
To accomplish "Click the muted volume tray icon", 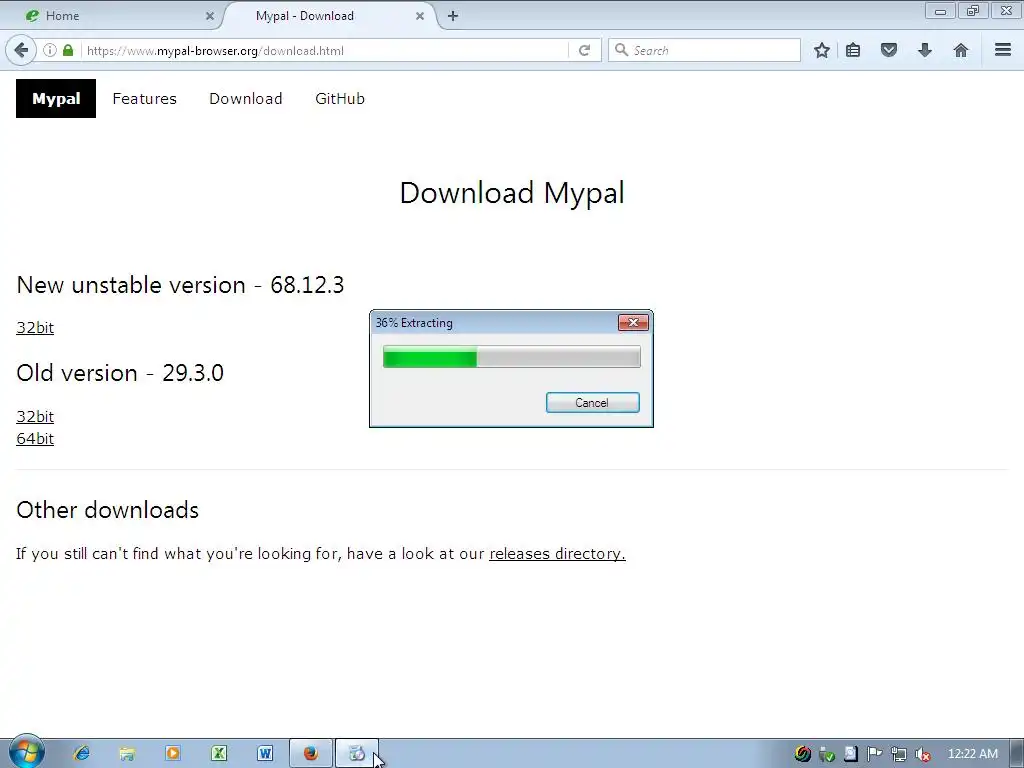I will point(923,754).
